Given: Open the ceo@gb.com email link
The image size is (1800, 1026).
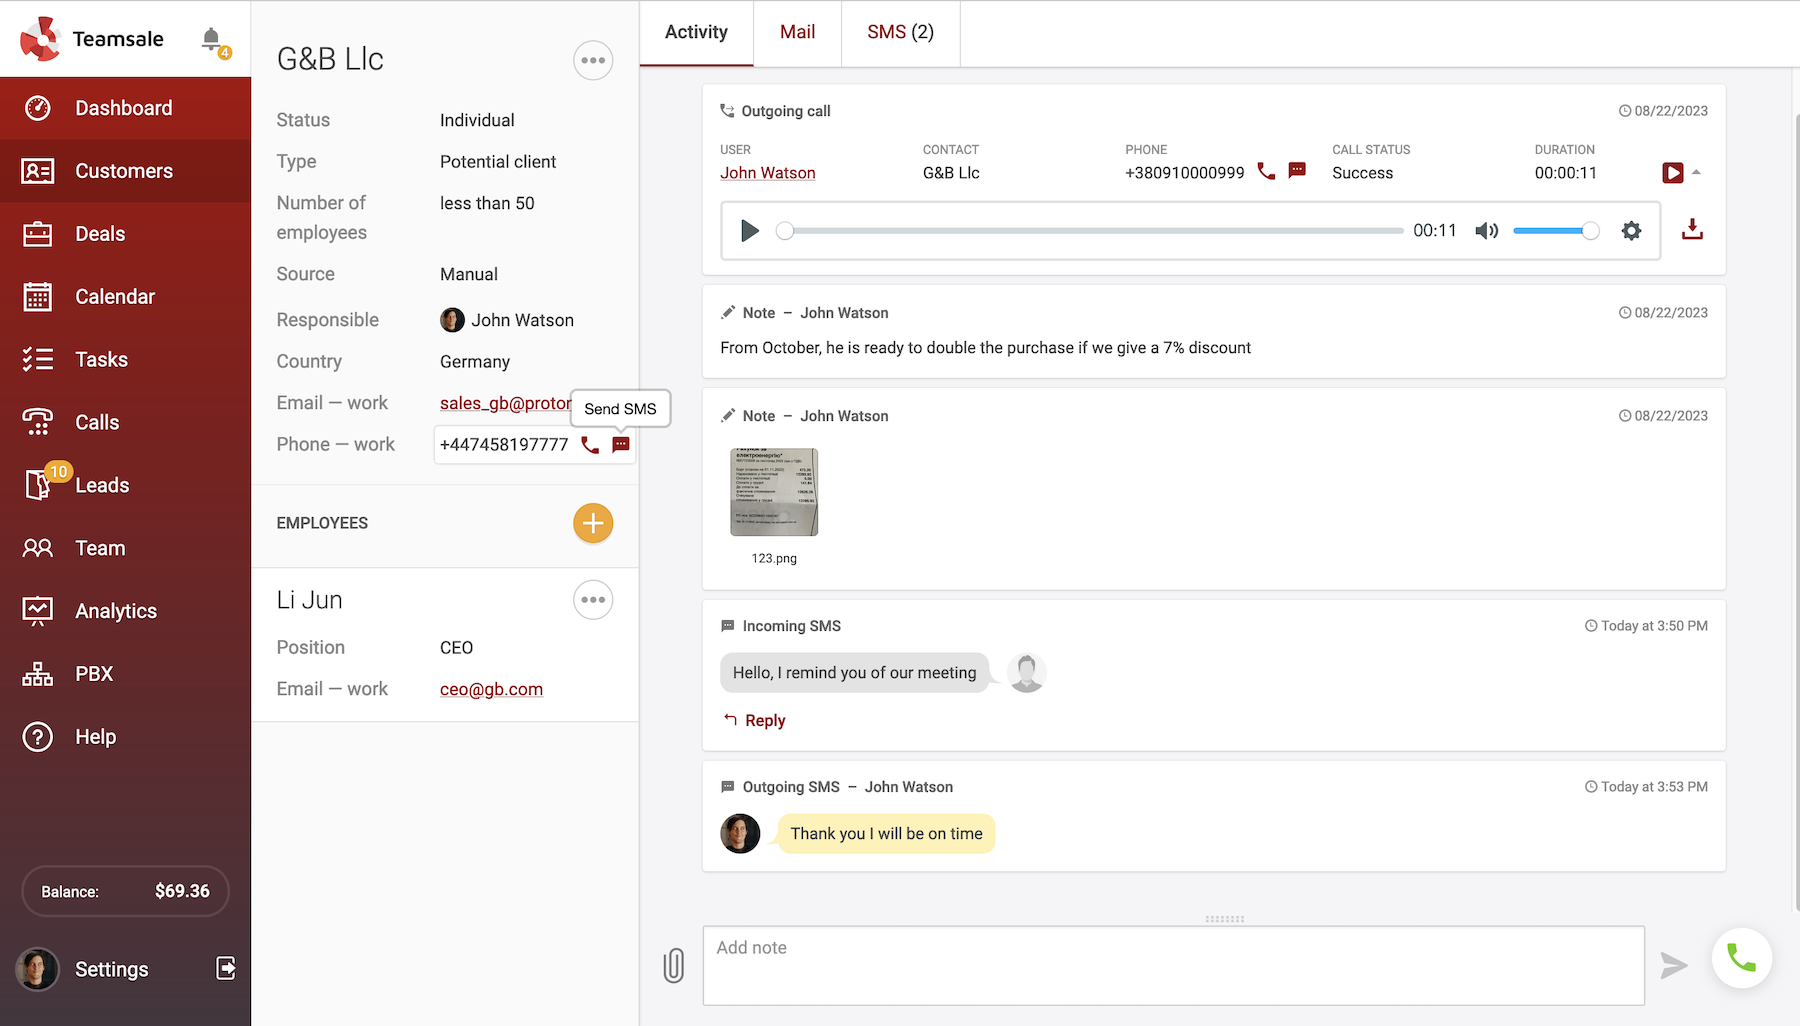Looking at the screenshot, I should (x=491, y=689).
